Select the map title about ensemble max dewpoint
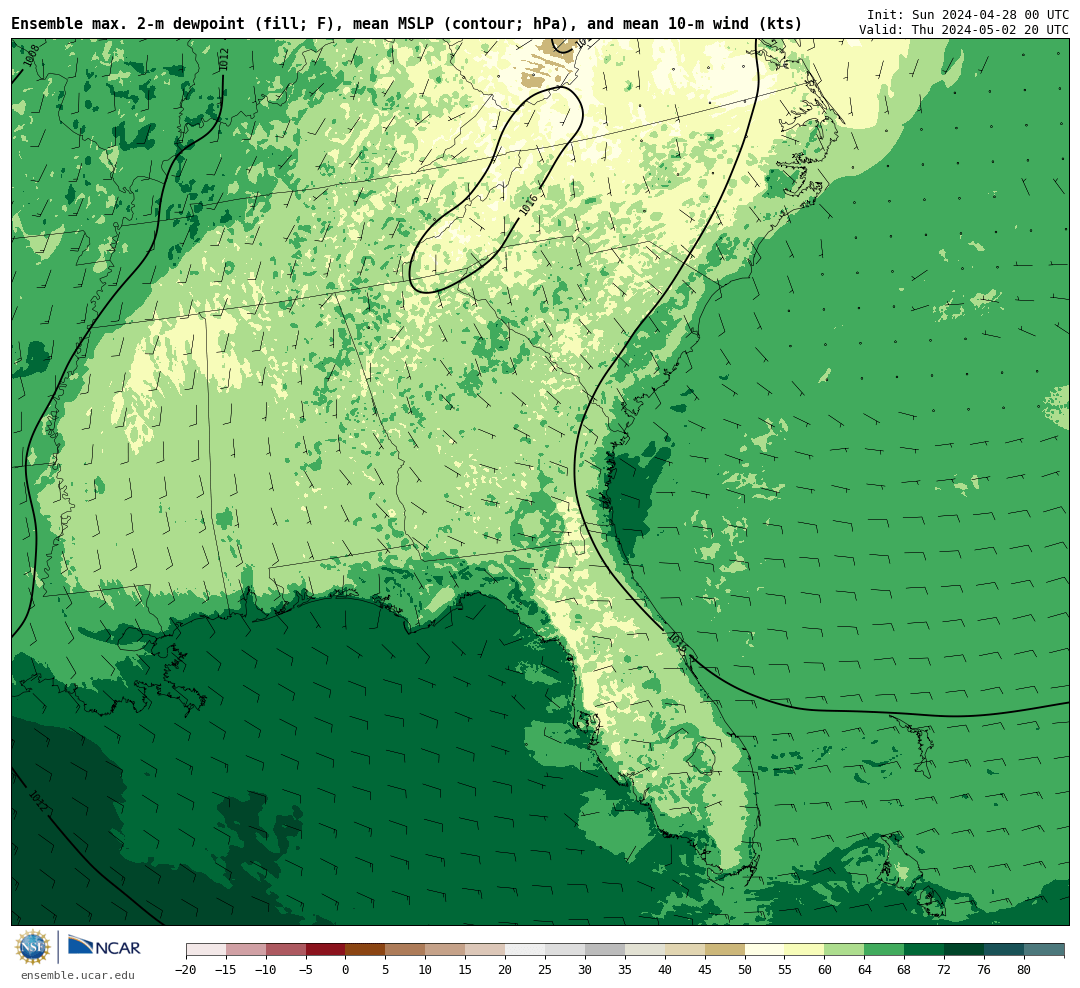 pos(406,24)
